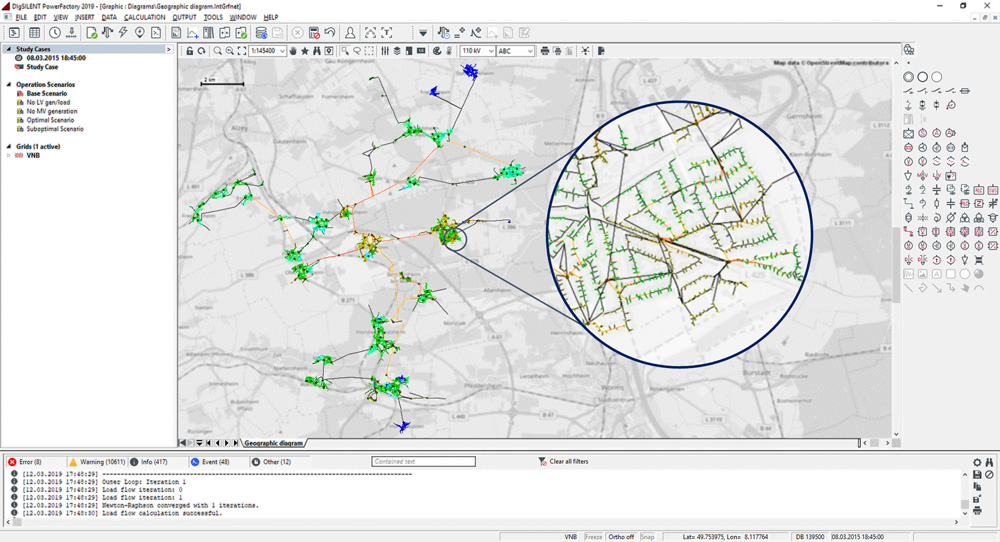
Task: Select No LV gen/load scenario
Action: pos(48,102)
